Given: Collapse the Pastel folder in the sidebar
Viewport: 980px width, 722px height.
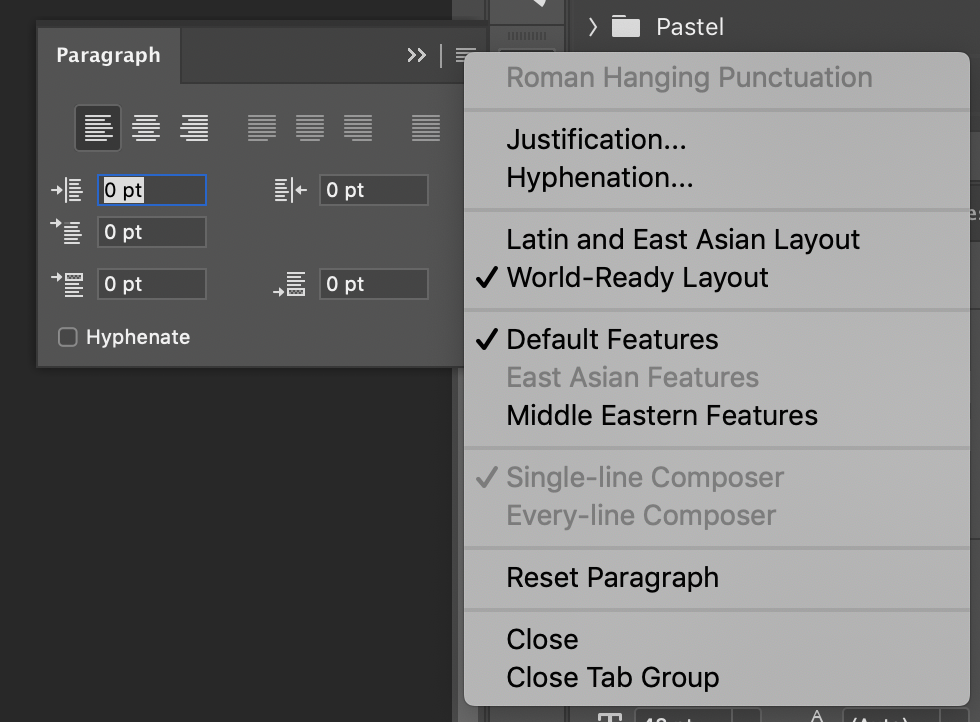Looking at the screenshot, I should [x=594, y=27].
